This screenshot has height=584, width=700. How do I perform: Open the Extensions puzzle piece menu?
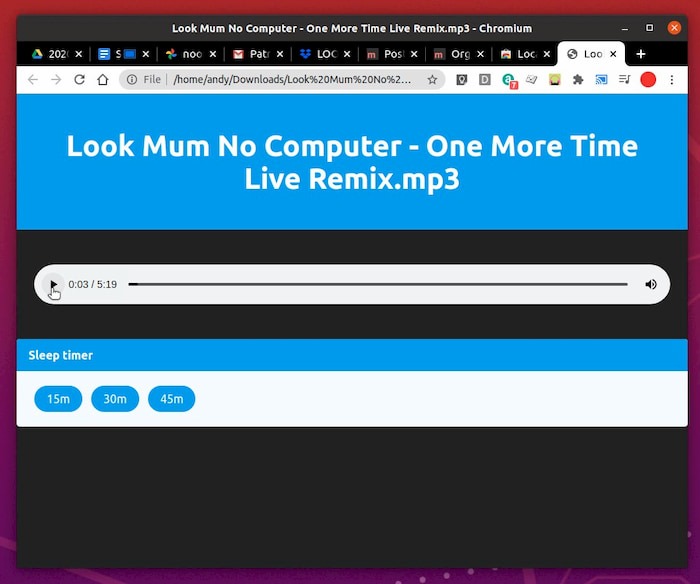click(x=578, y=79)
